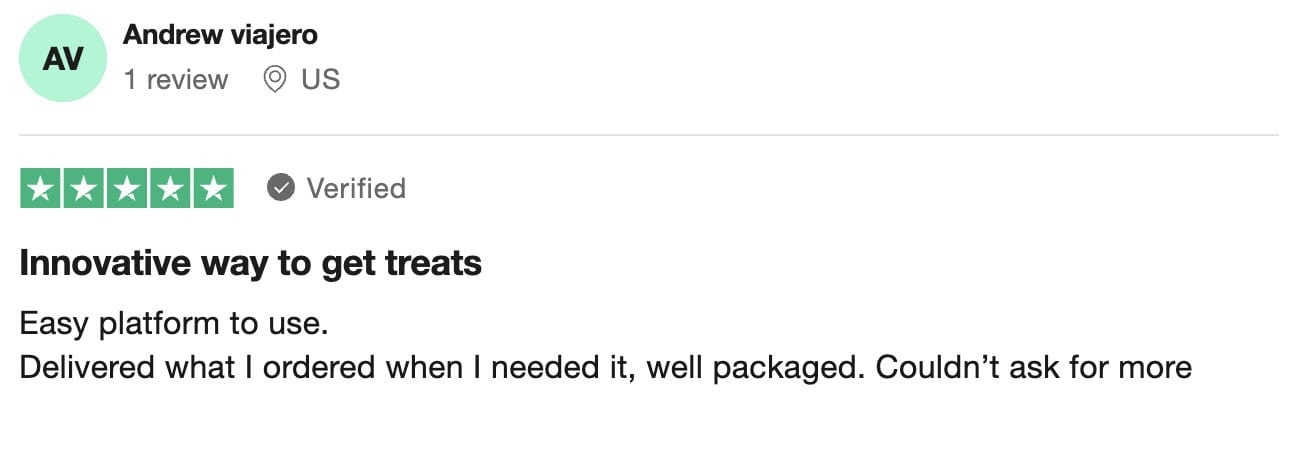The image size is (1300, 464).
Task: Click the location pin icon
Action: point(275,80)
